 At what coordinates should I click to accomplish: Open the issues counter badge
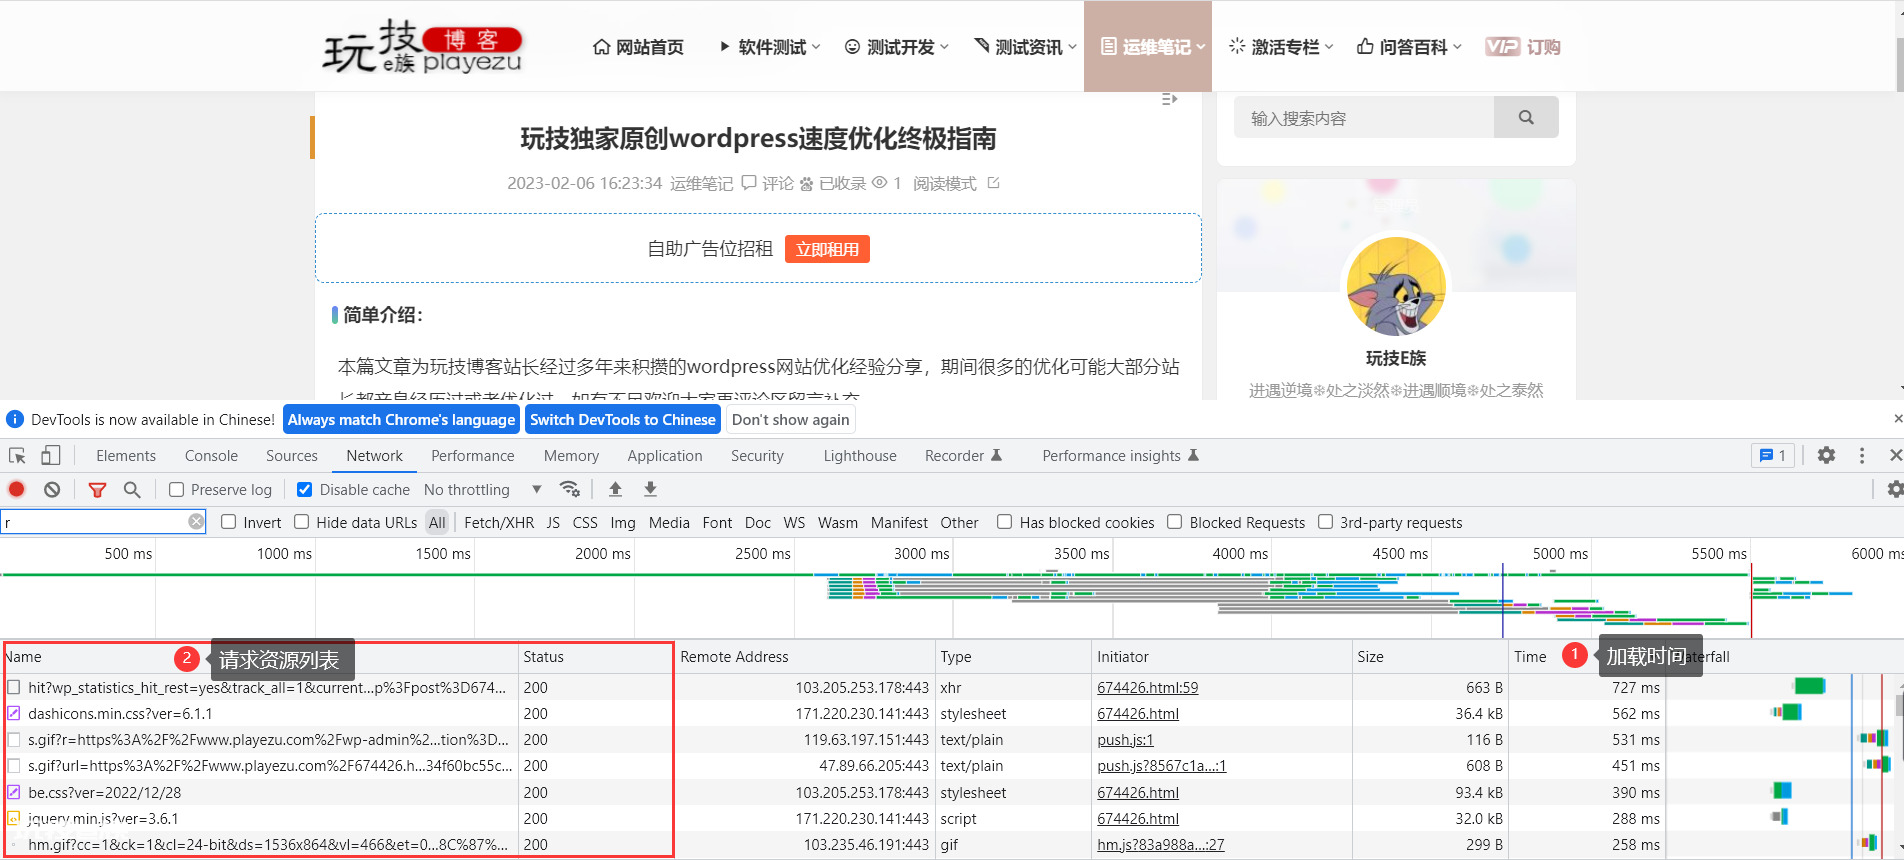pos(1773,455)
